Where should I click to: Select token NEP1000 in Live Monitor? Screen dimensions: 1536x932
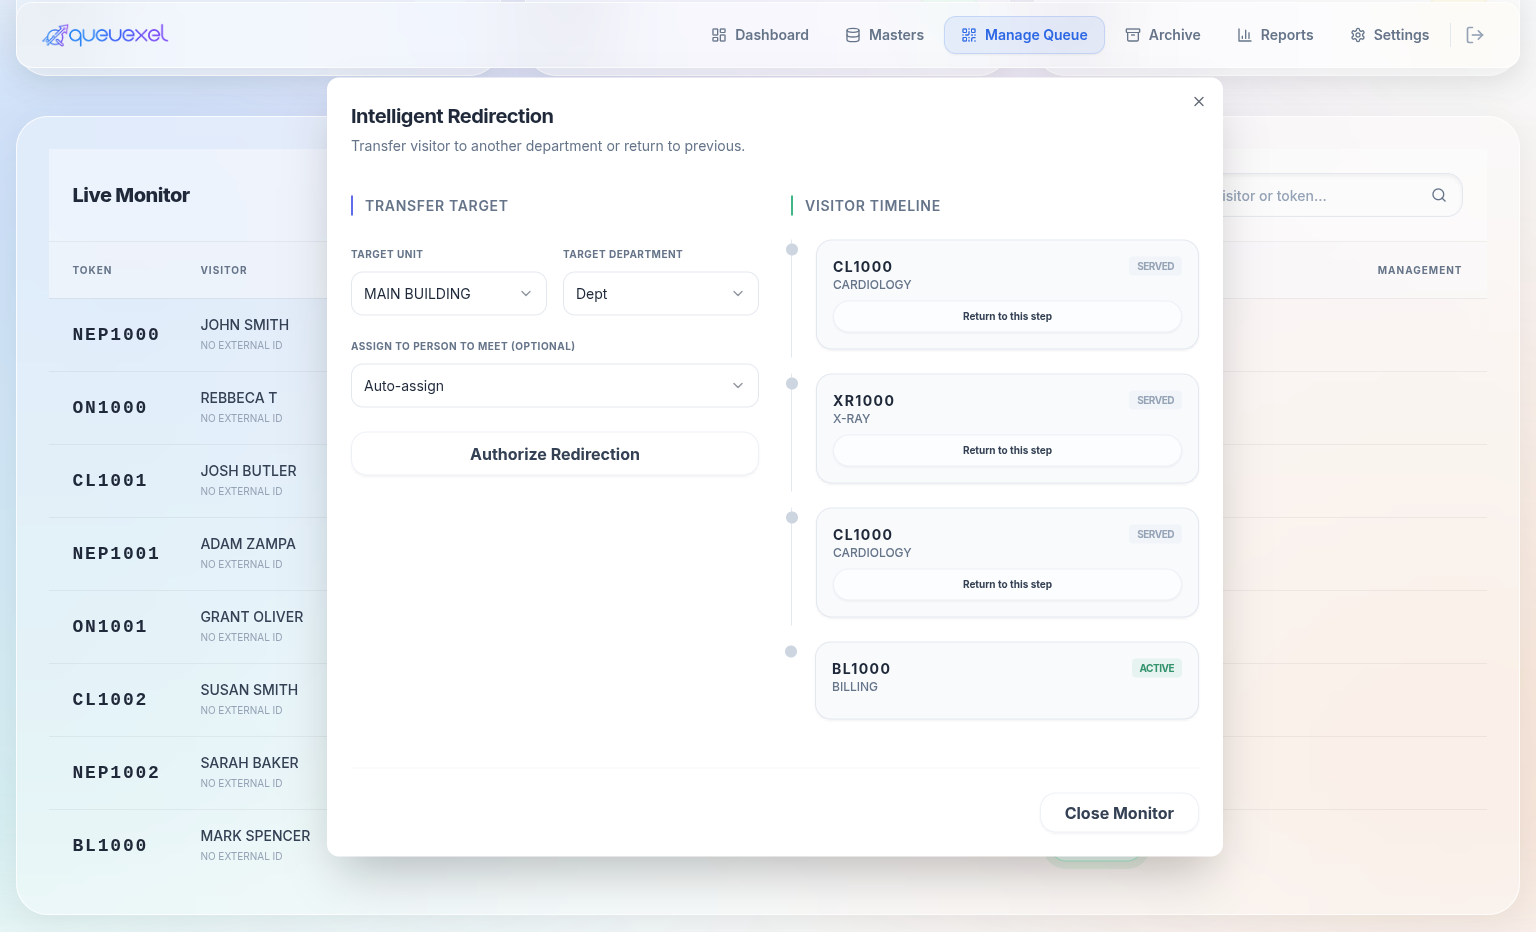[x=116, y=335]
